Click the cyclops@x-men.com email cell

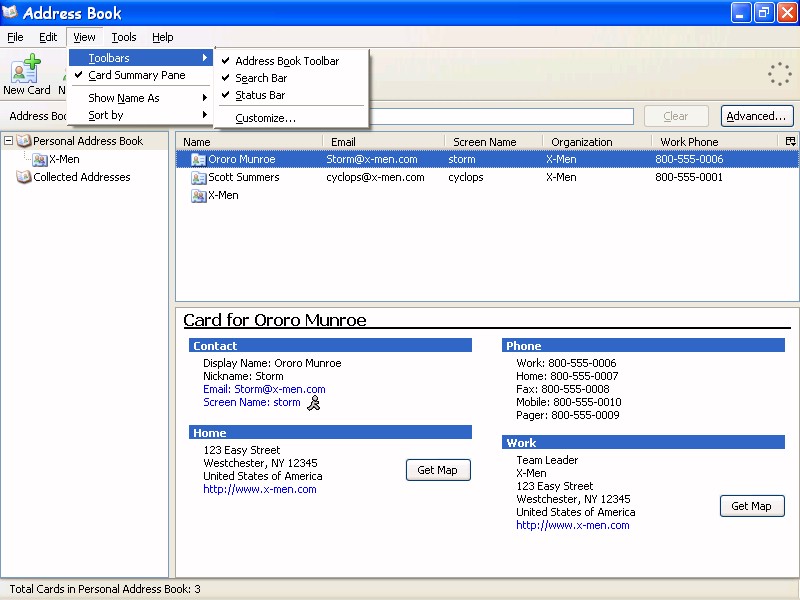[x=376, y=178]
